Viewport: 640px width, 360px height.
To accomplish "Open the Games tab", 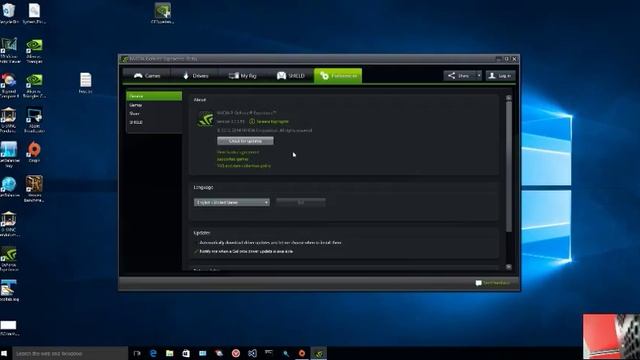I will point(147,76).
